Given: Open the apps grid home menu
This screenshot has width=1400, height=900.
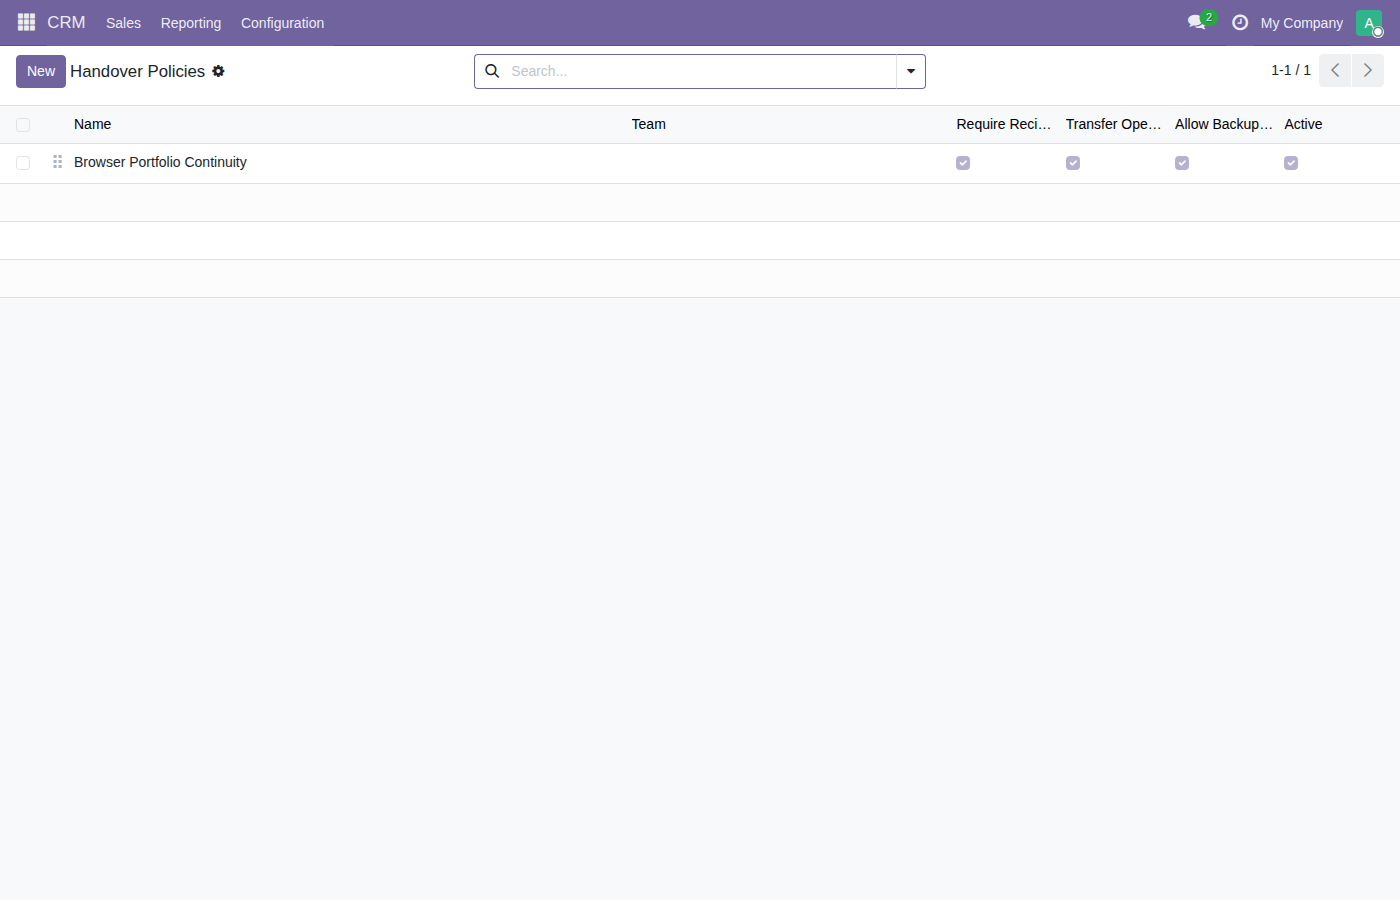Looking at the screenshot, I should [x=26, y=22].
